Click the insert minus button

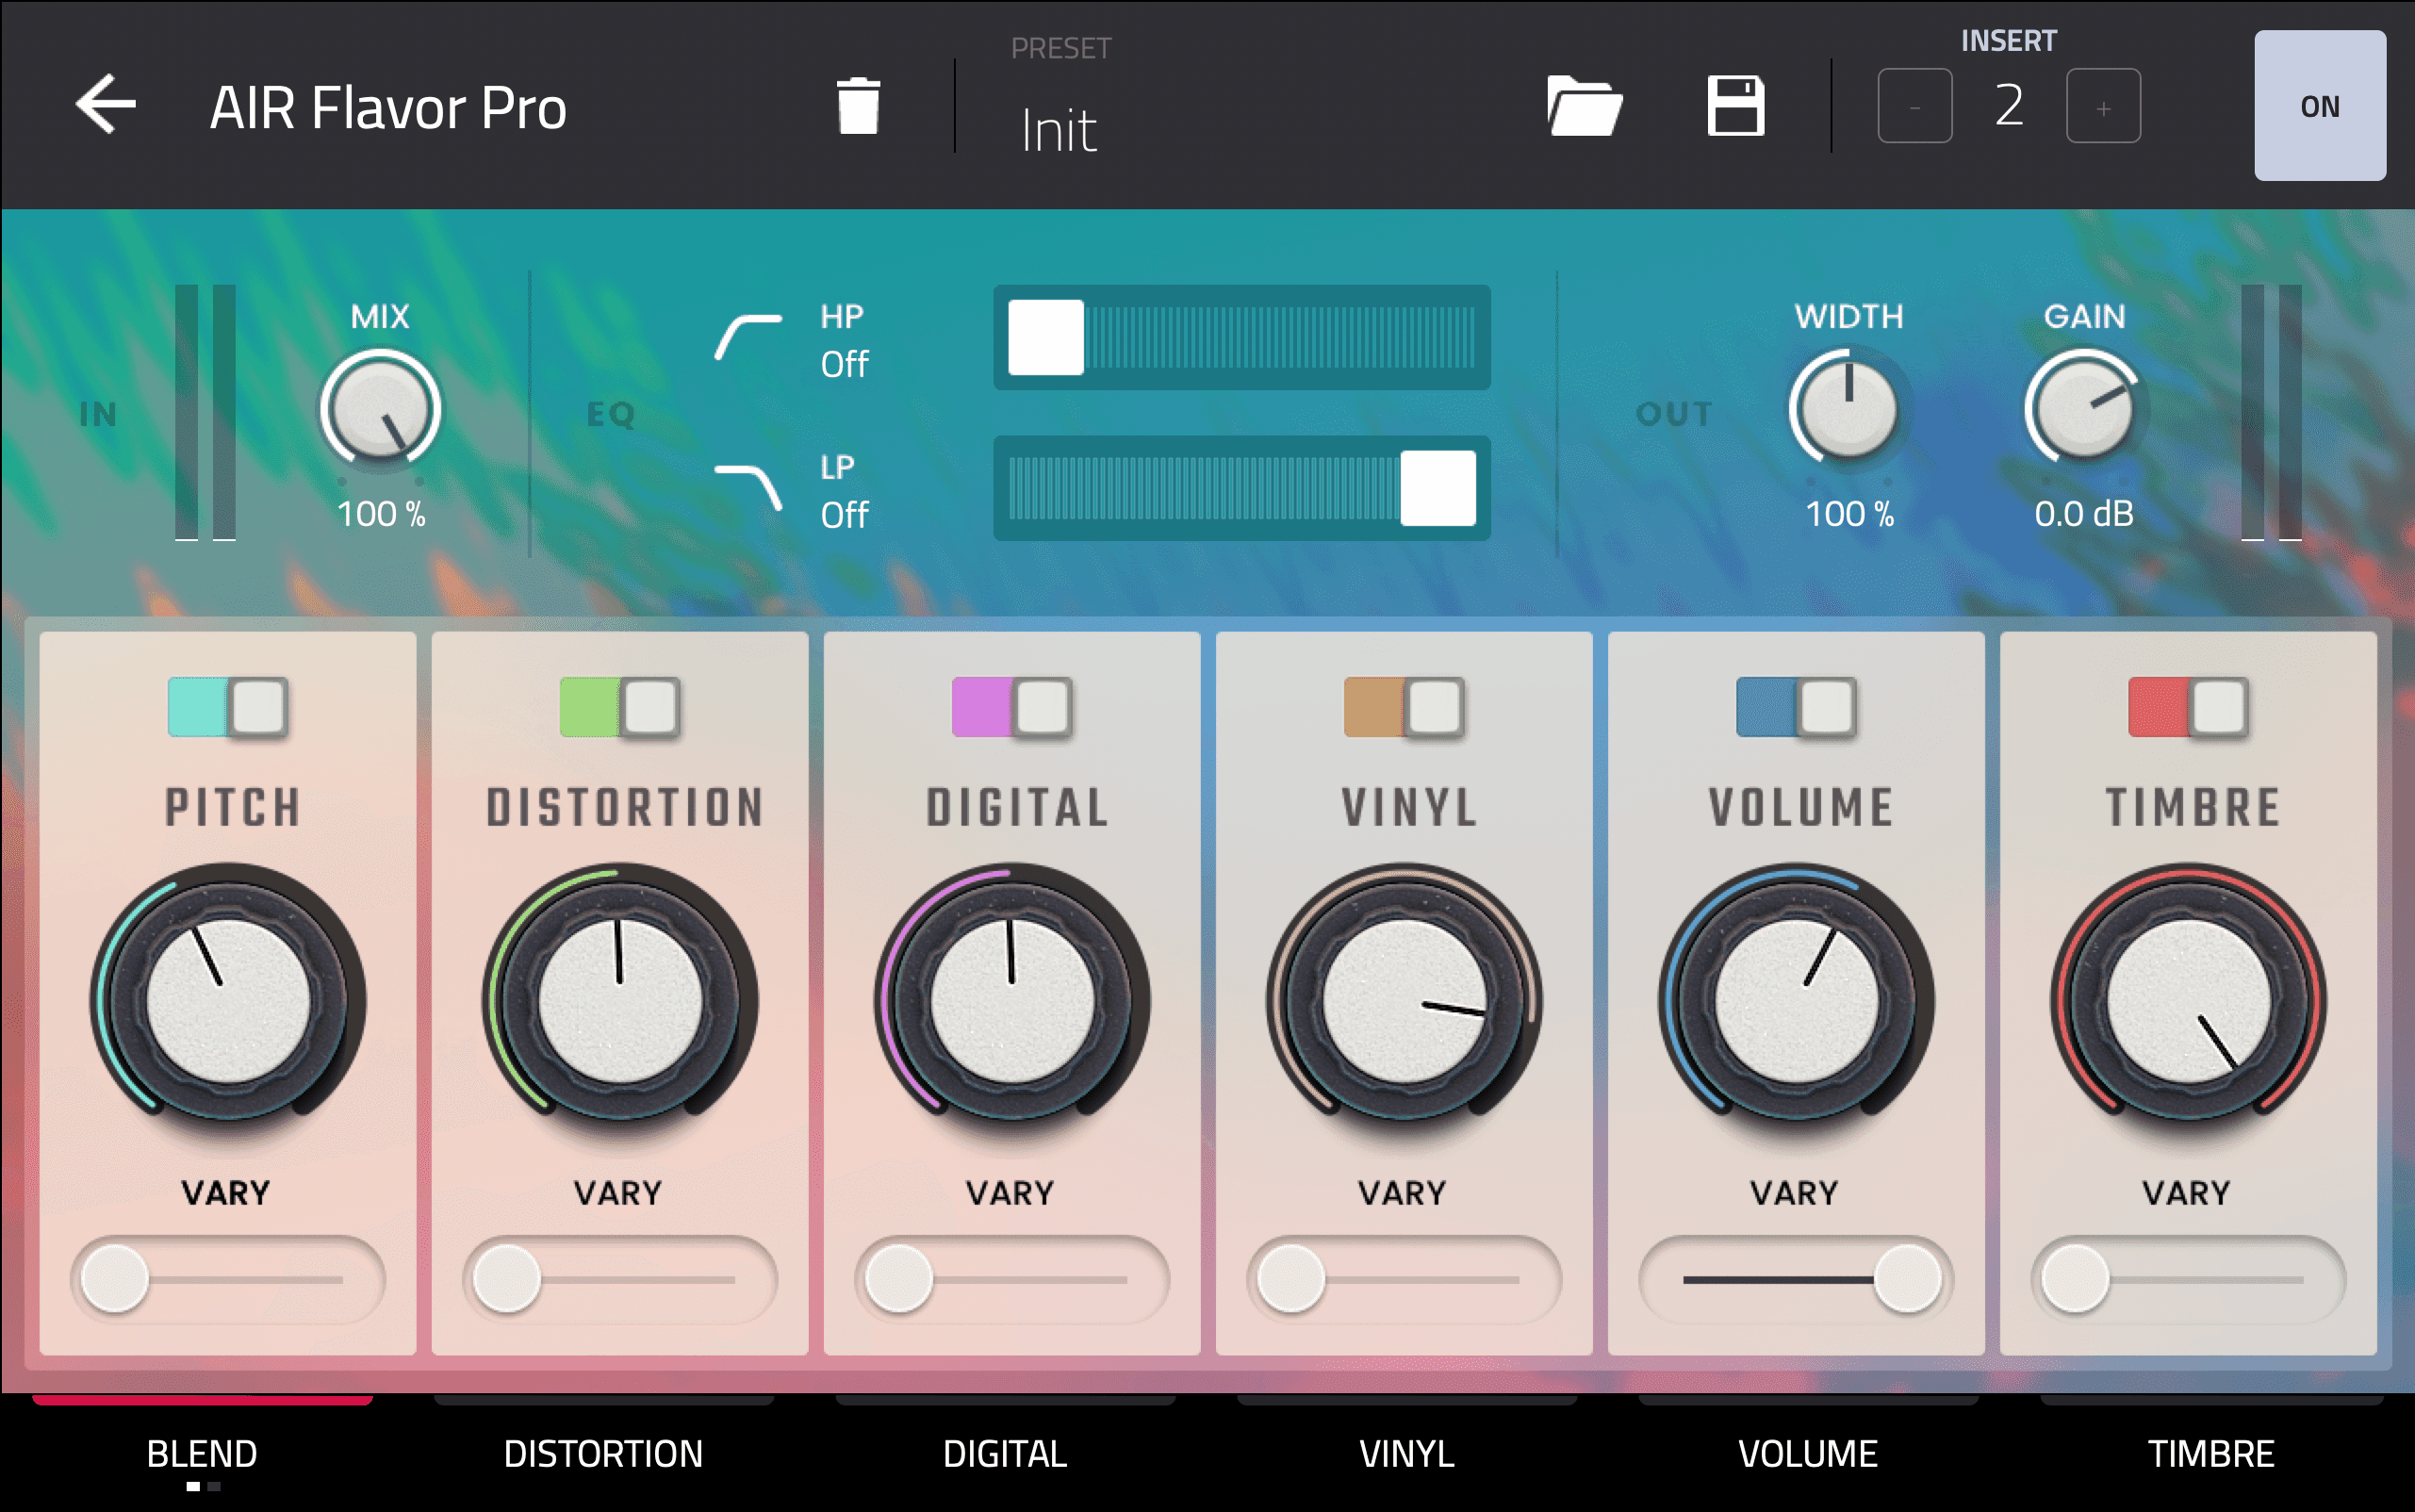coord(1914,106)
